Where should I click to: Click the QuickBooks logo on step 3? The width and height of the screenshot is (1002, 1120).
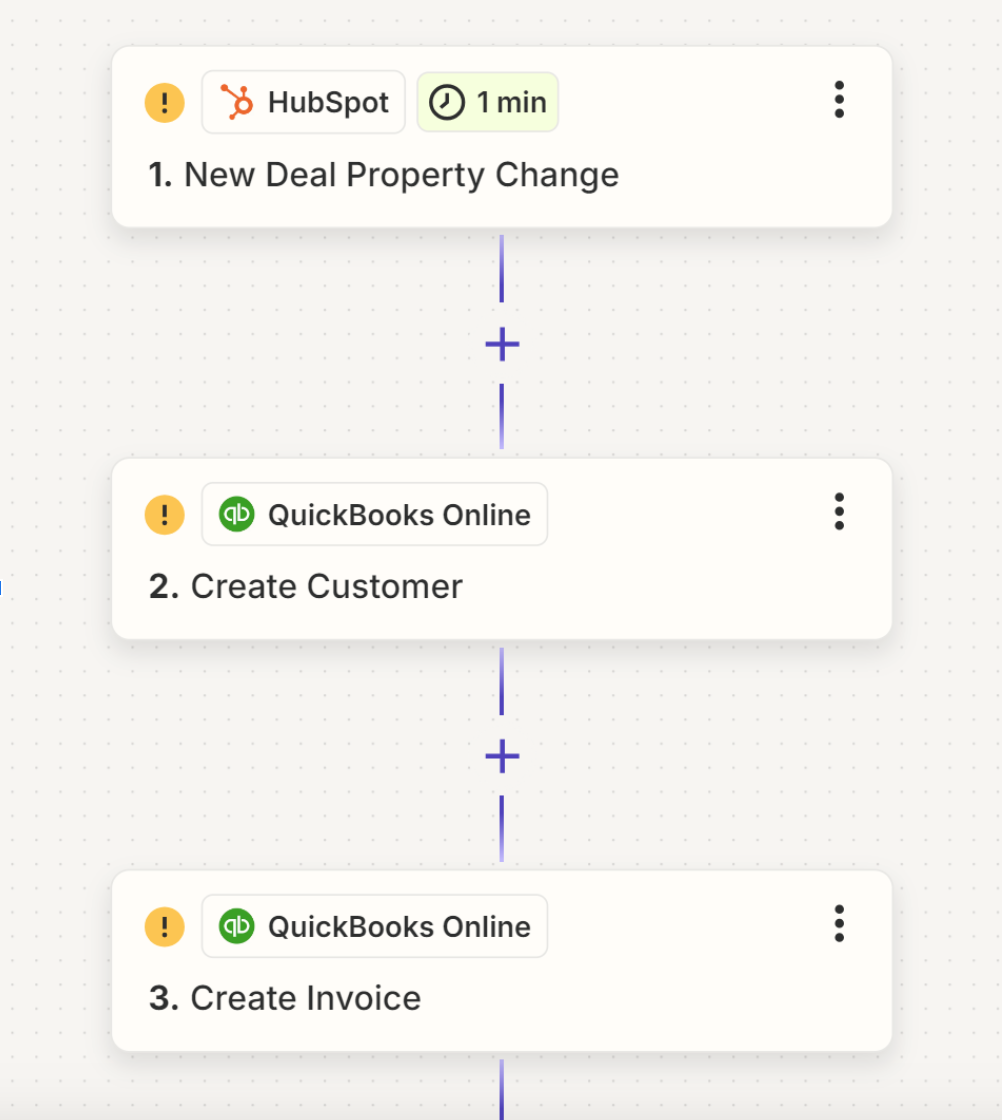pyautogui.click(x=236, y=926)
